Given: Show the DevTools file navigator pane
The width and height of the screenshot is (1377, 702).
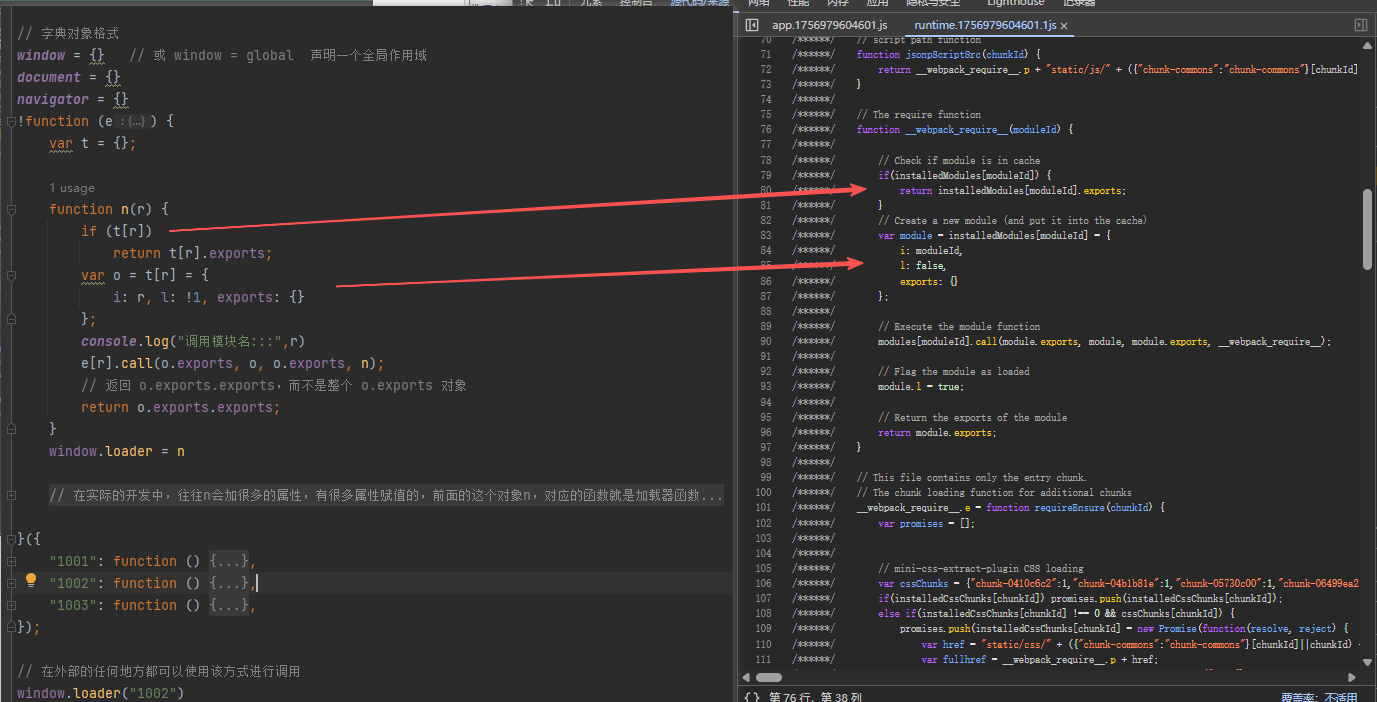Looking at the screenshot, I should point(752,25).
